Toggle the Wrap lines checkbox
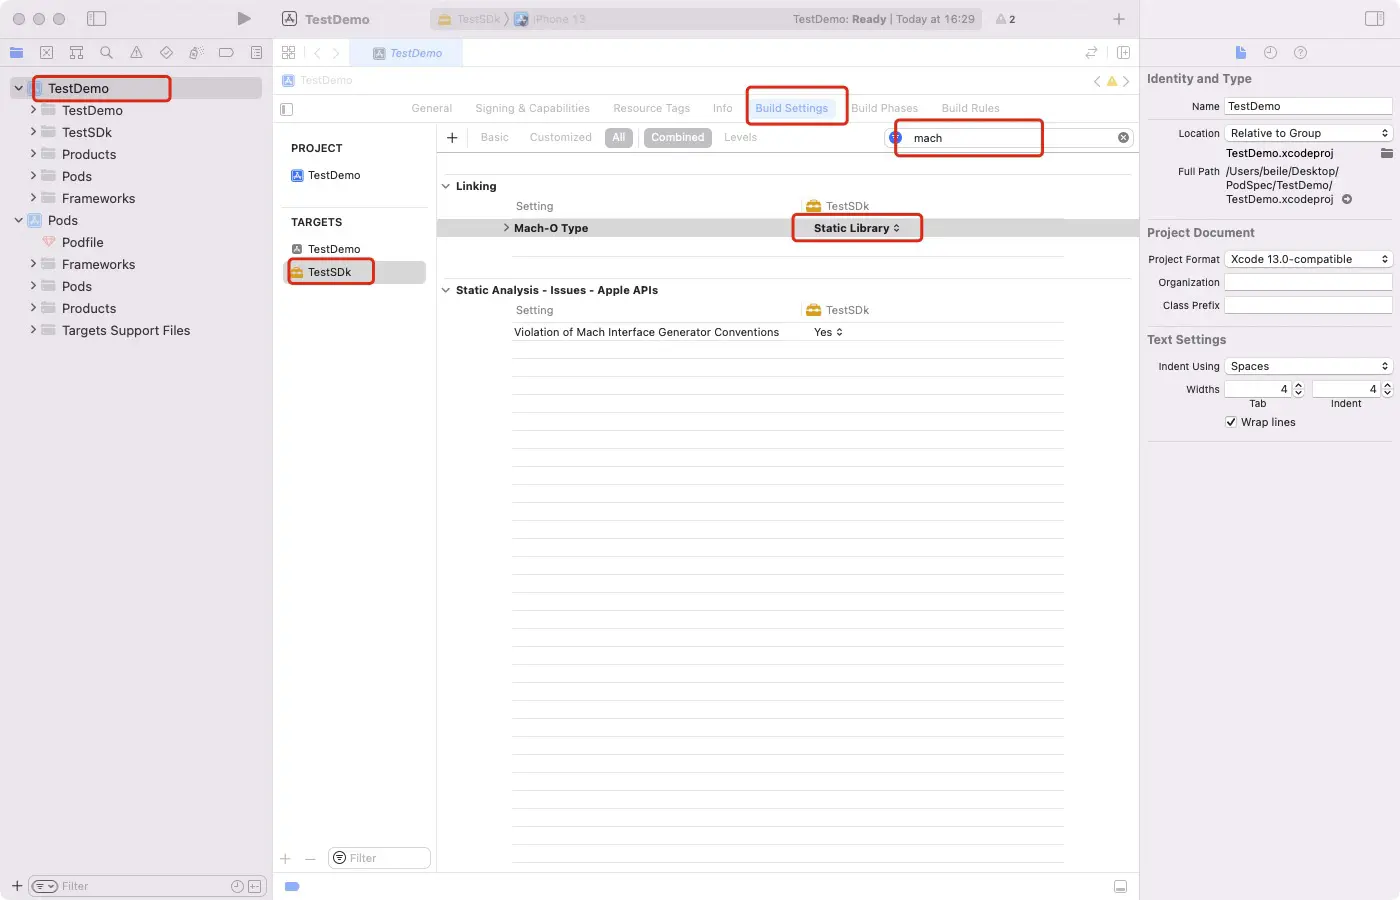This screenshot has height=900, width=1400. tap(1231, 422)
